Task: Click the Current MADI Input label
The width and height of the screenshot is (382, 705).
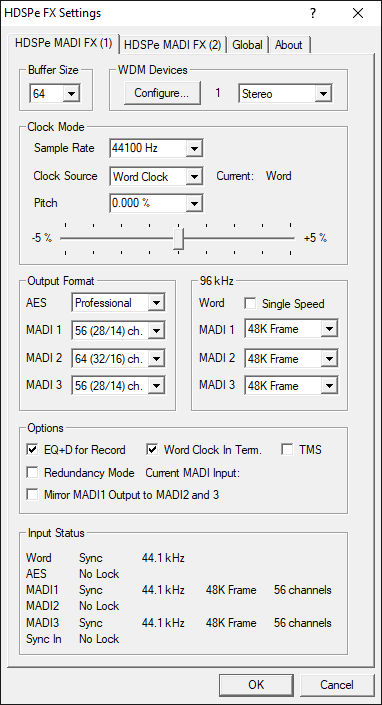Action: tap(193, 473)
